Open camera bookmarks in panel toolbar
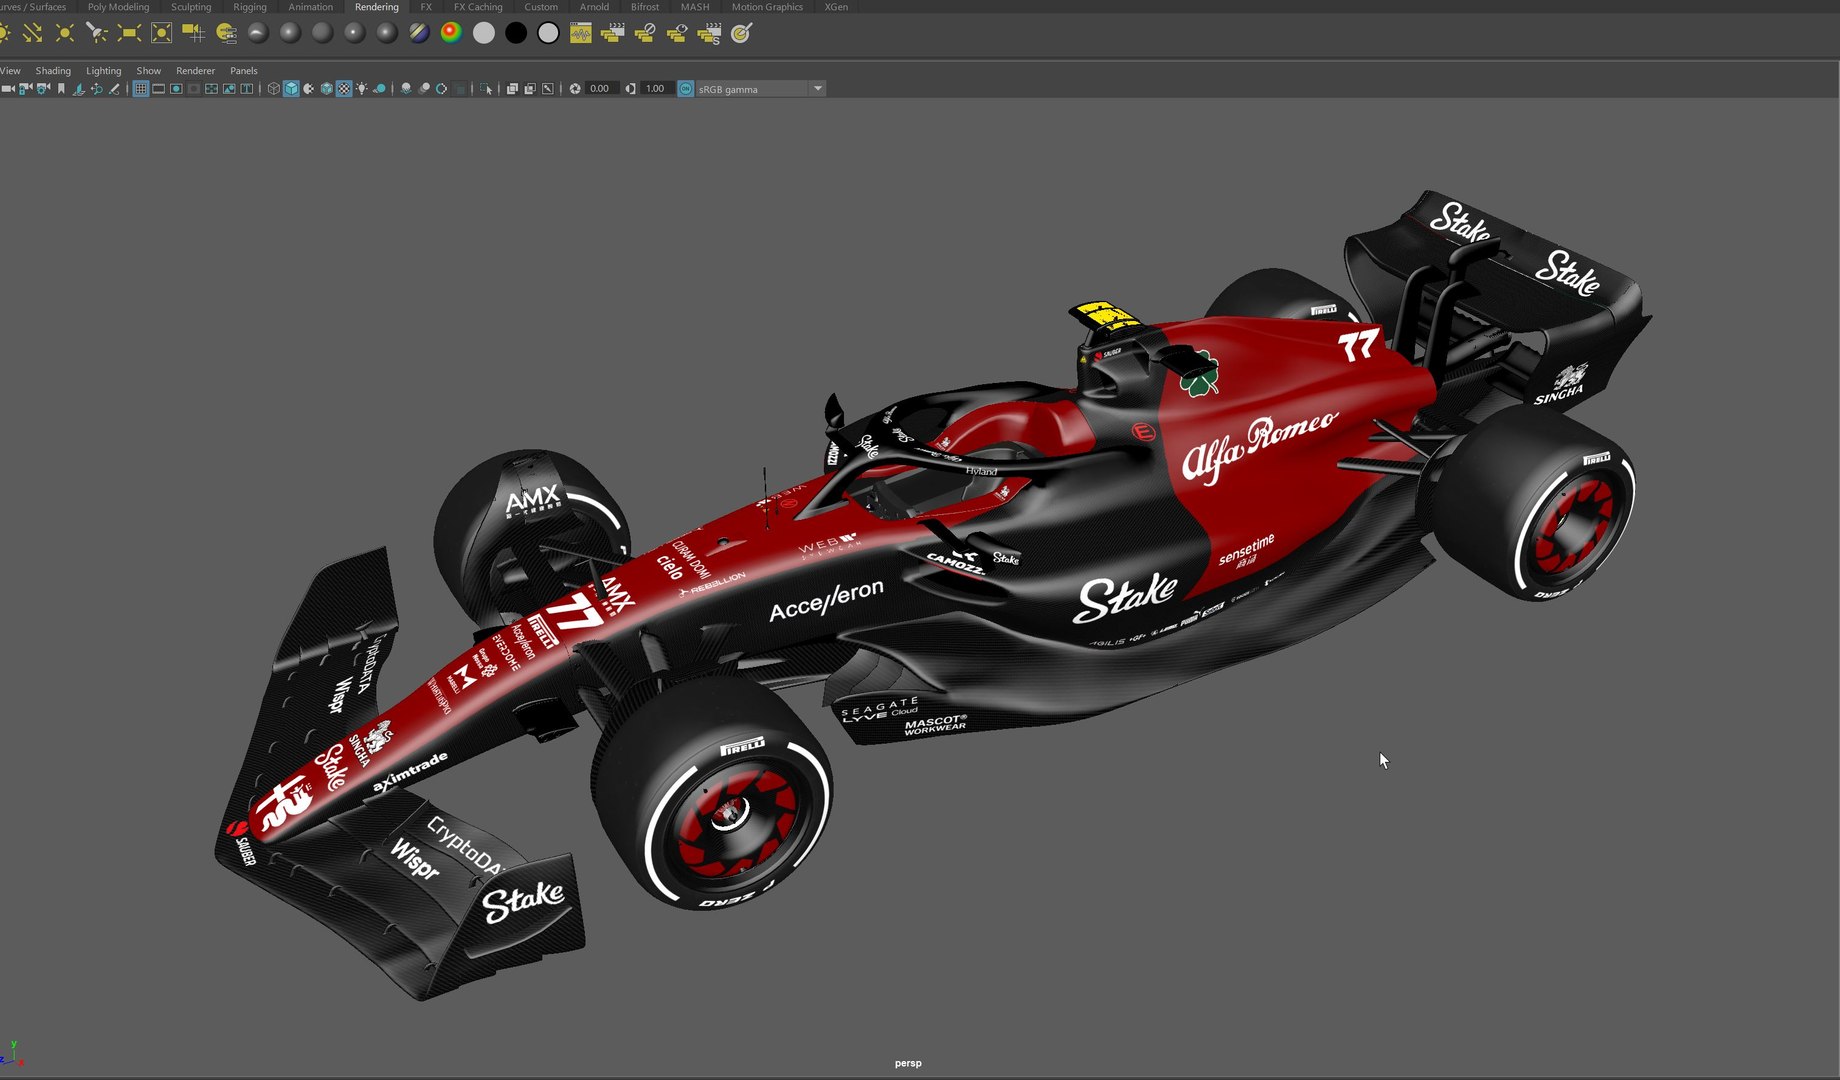The height and width of the screenshot is (1080, 1840). [x=61, y=89]
